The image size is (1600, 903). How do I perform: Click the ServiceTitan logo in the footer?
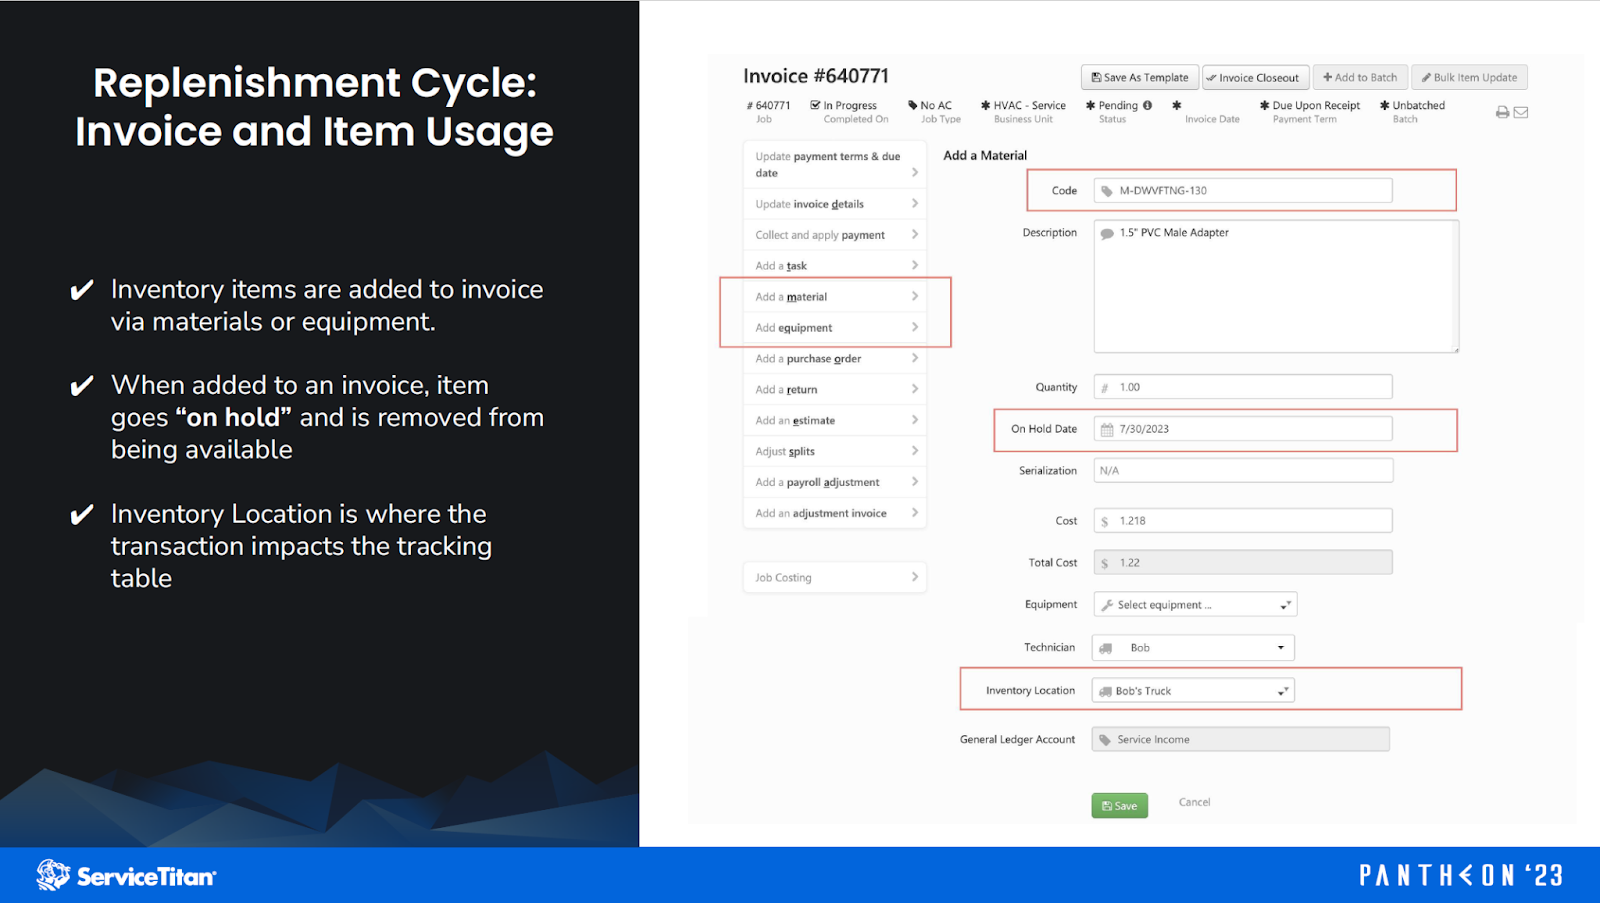[125, 874]
